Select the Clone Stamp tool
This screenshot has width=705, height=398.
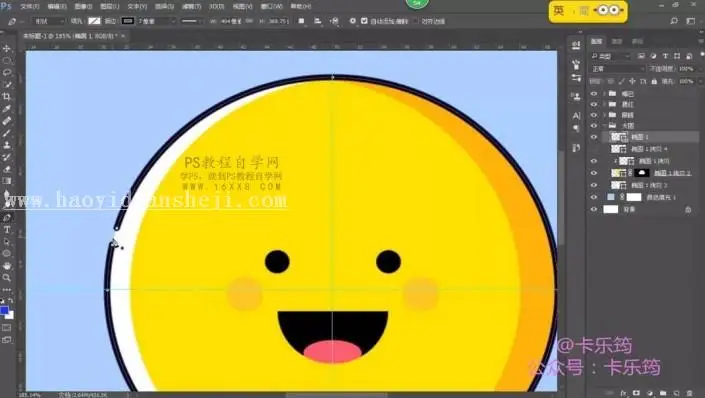(x=7, y=145)
